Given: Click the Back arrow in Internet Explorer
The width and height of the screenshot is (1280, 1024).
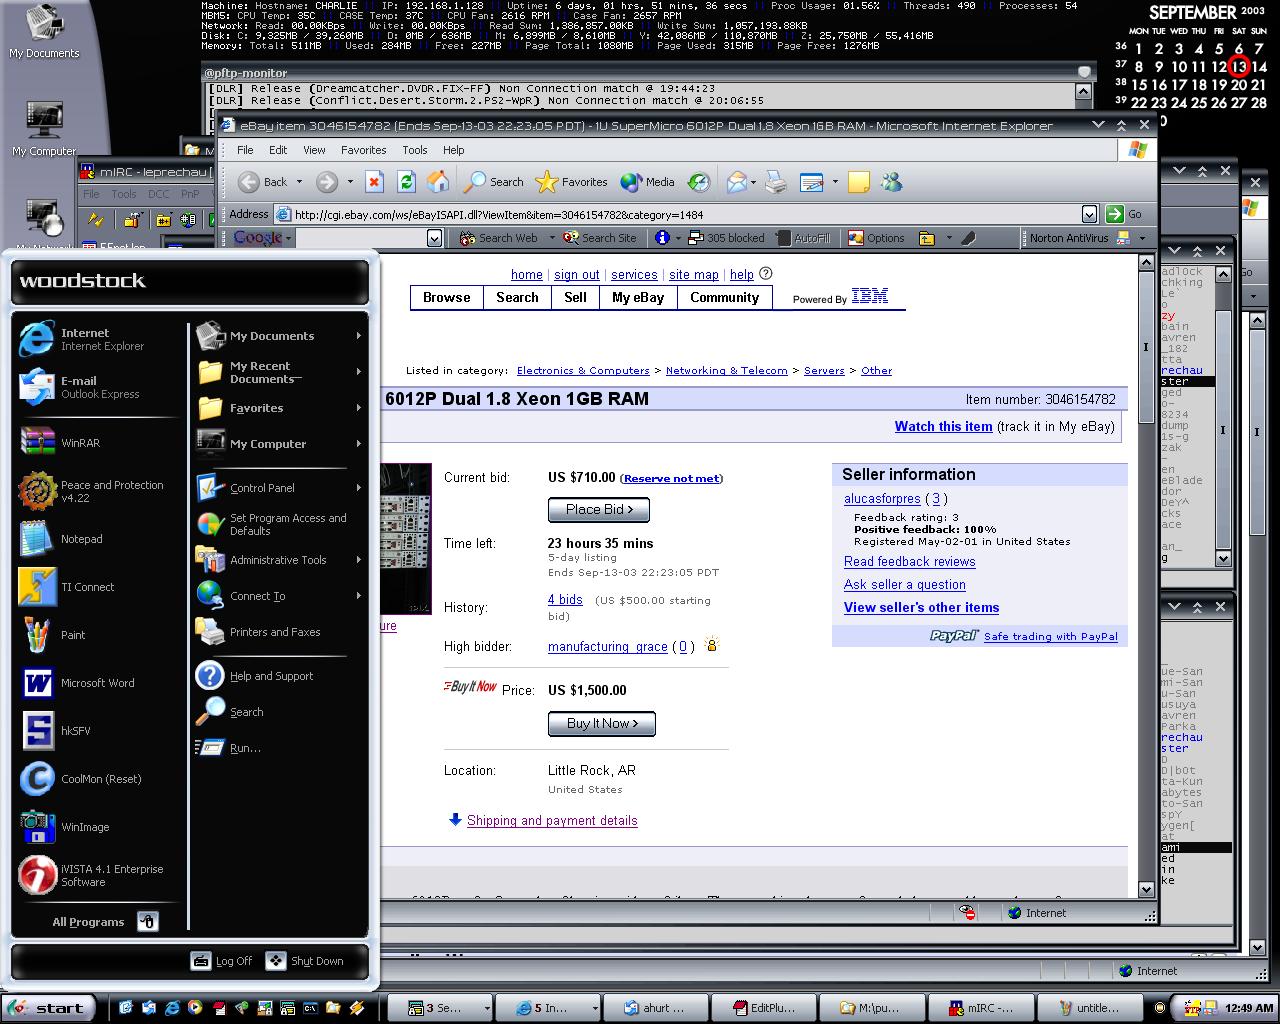Looking at the screenshot, I should point(262,182).
